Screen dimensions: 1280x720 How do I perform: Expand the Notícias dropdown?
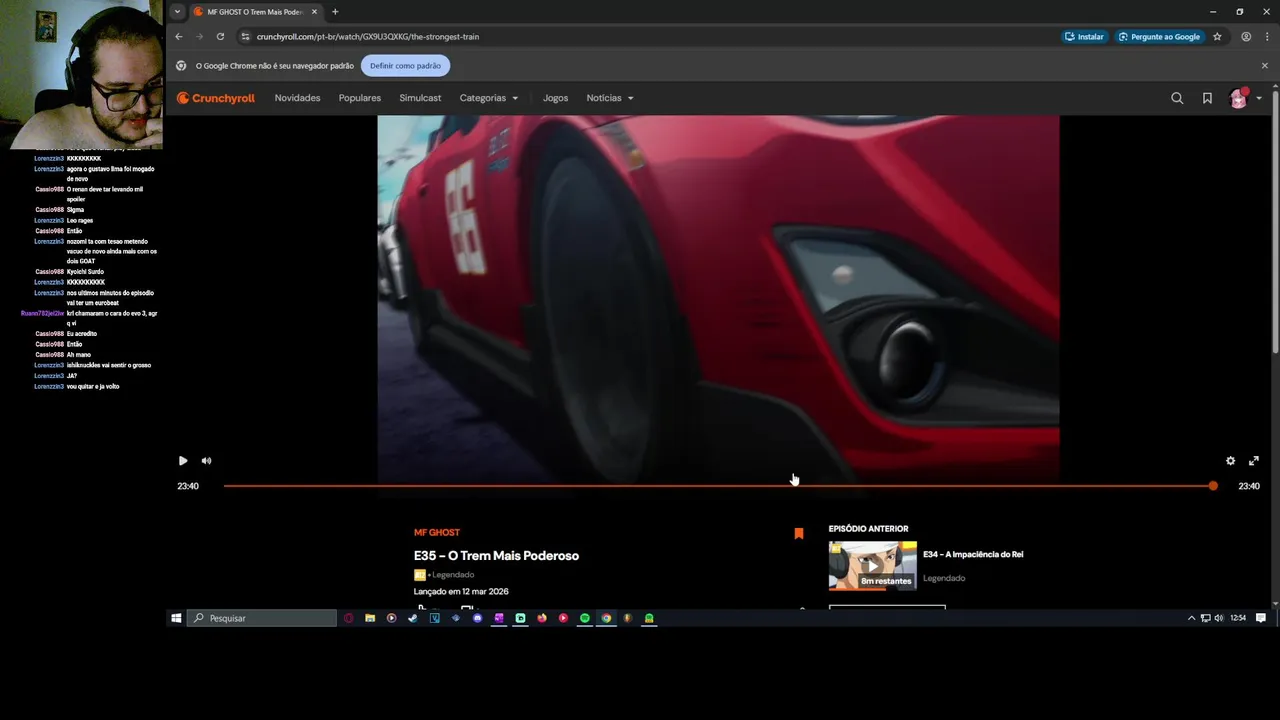pyautogui.click(x=610, y=98)
